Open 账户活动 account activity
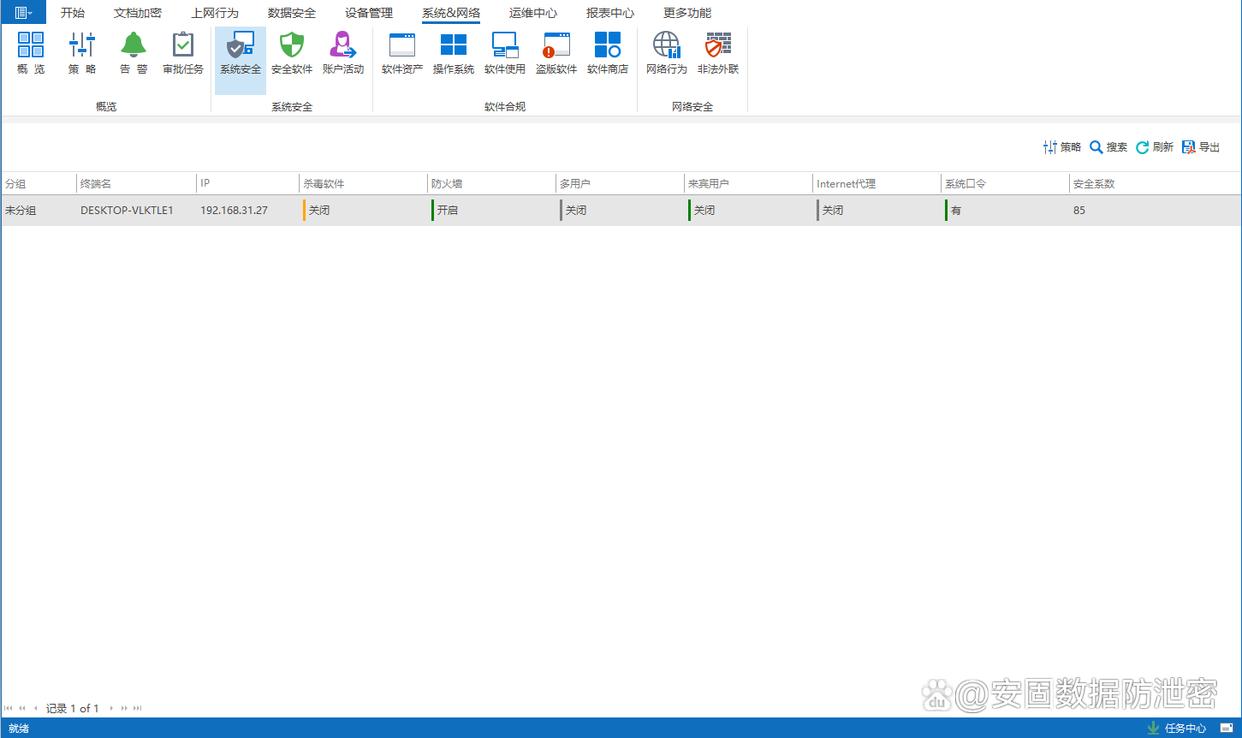This screenshot has width=1242, height=738. point(343,53)
